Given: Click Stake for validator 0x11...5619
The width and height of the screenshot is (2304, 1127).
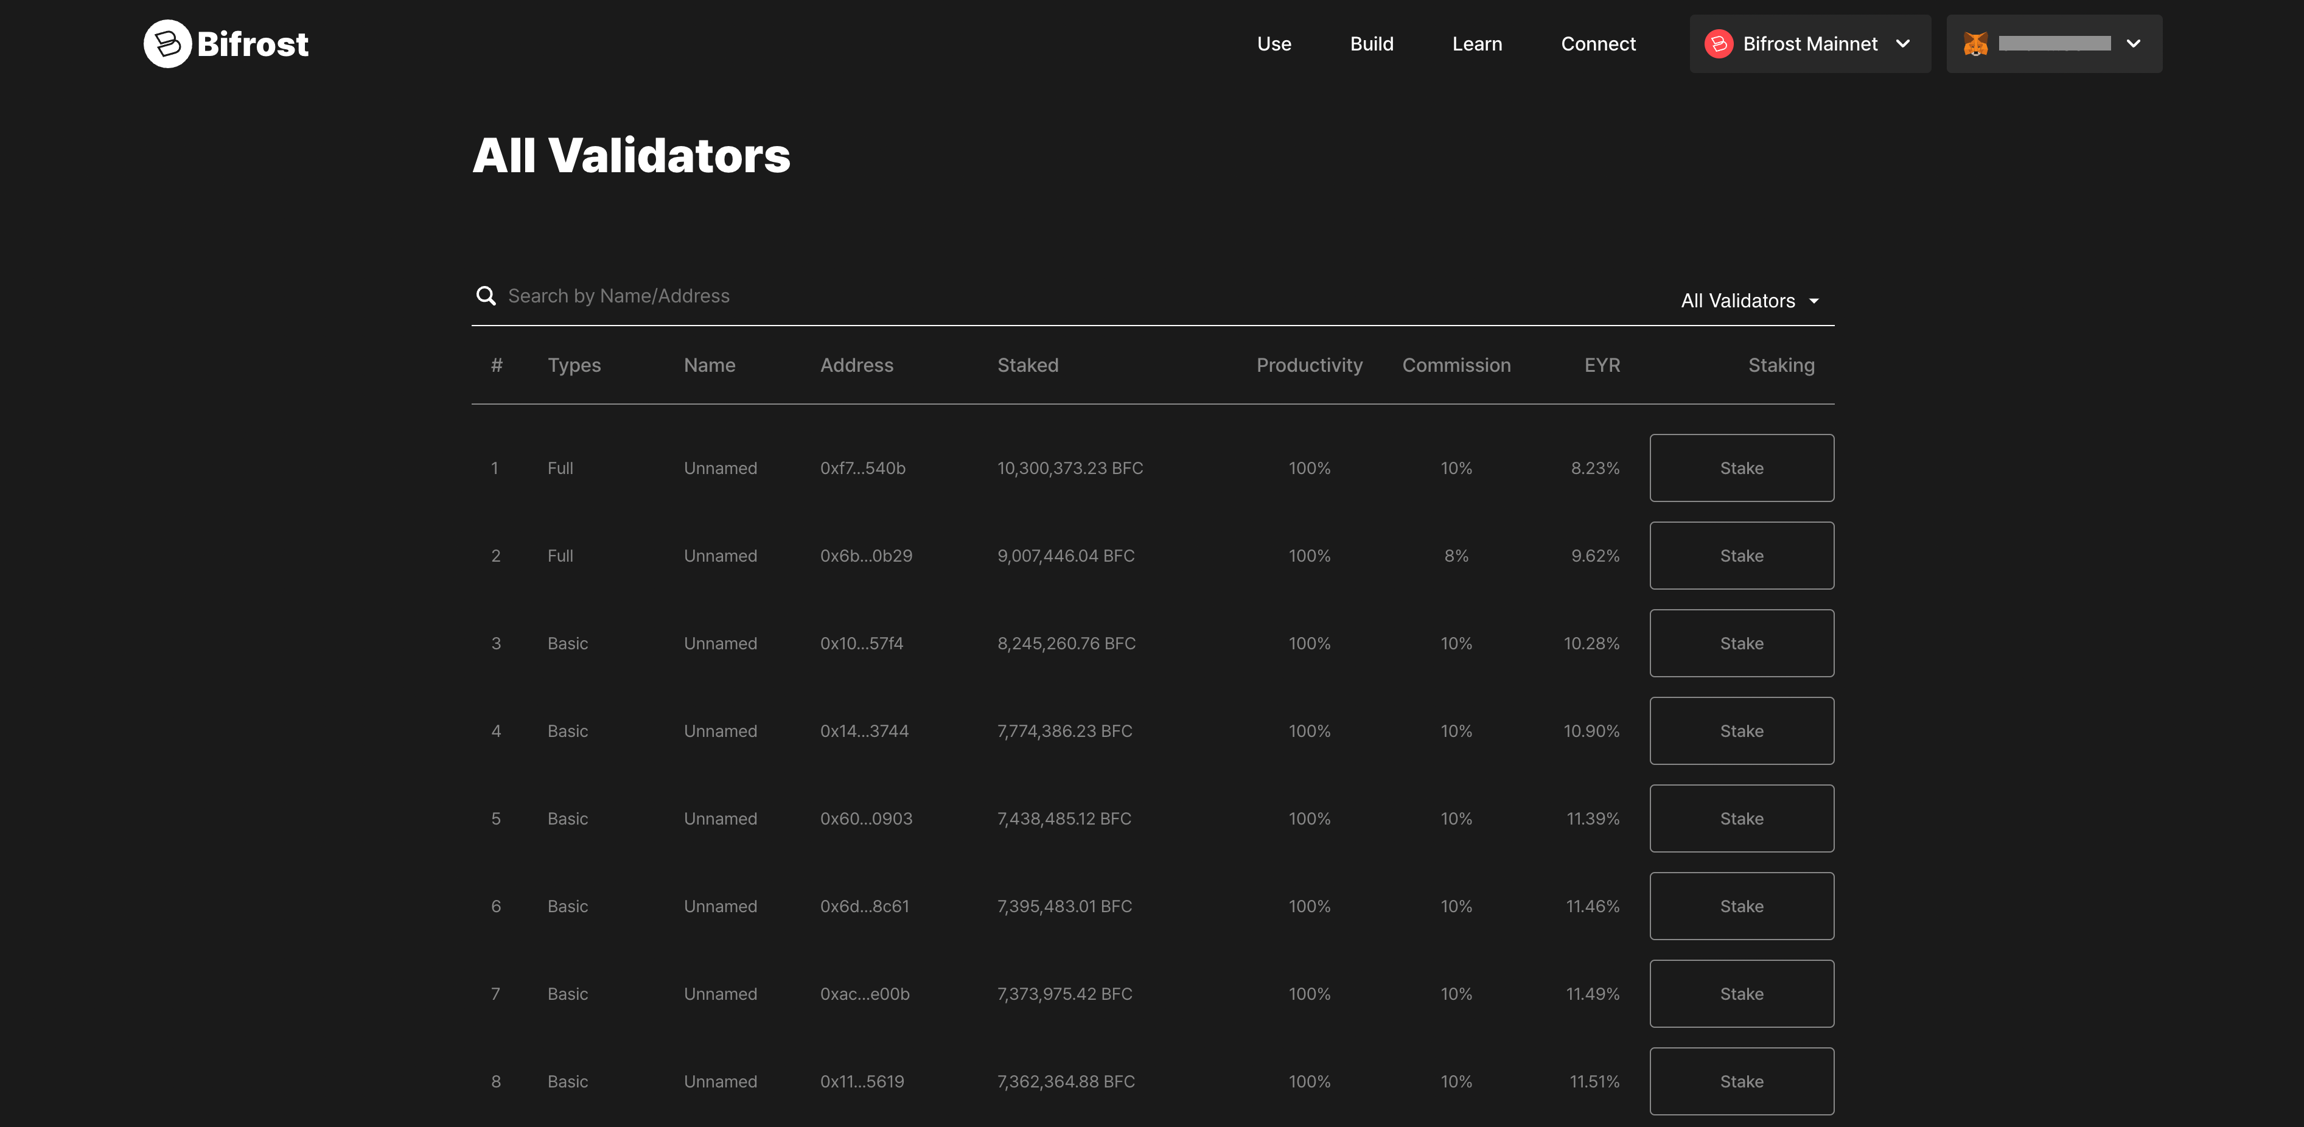Looking at the screenshot, I should point(1741,1081).
